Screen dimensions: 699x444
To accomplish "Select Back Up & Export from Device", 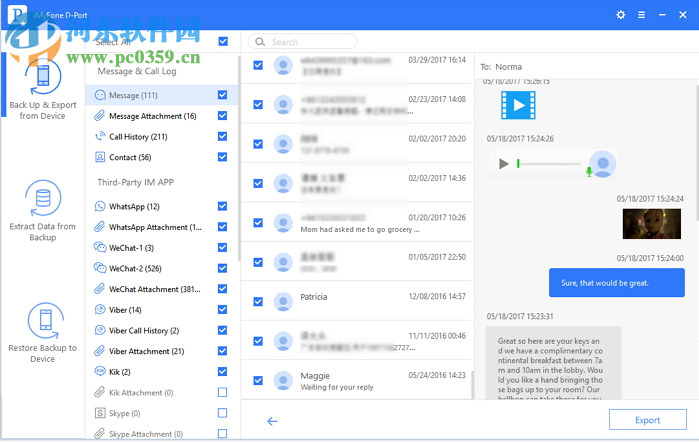I will click(x=43, y=90).
